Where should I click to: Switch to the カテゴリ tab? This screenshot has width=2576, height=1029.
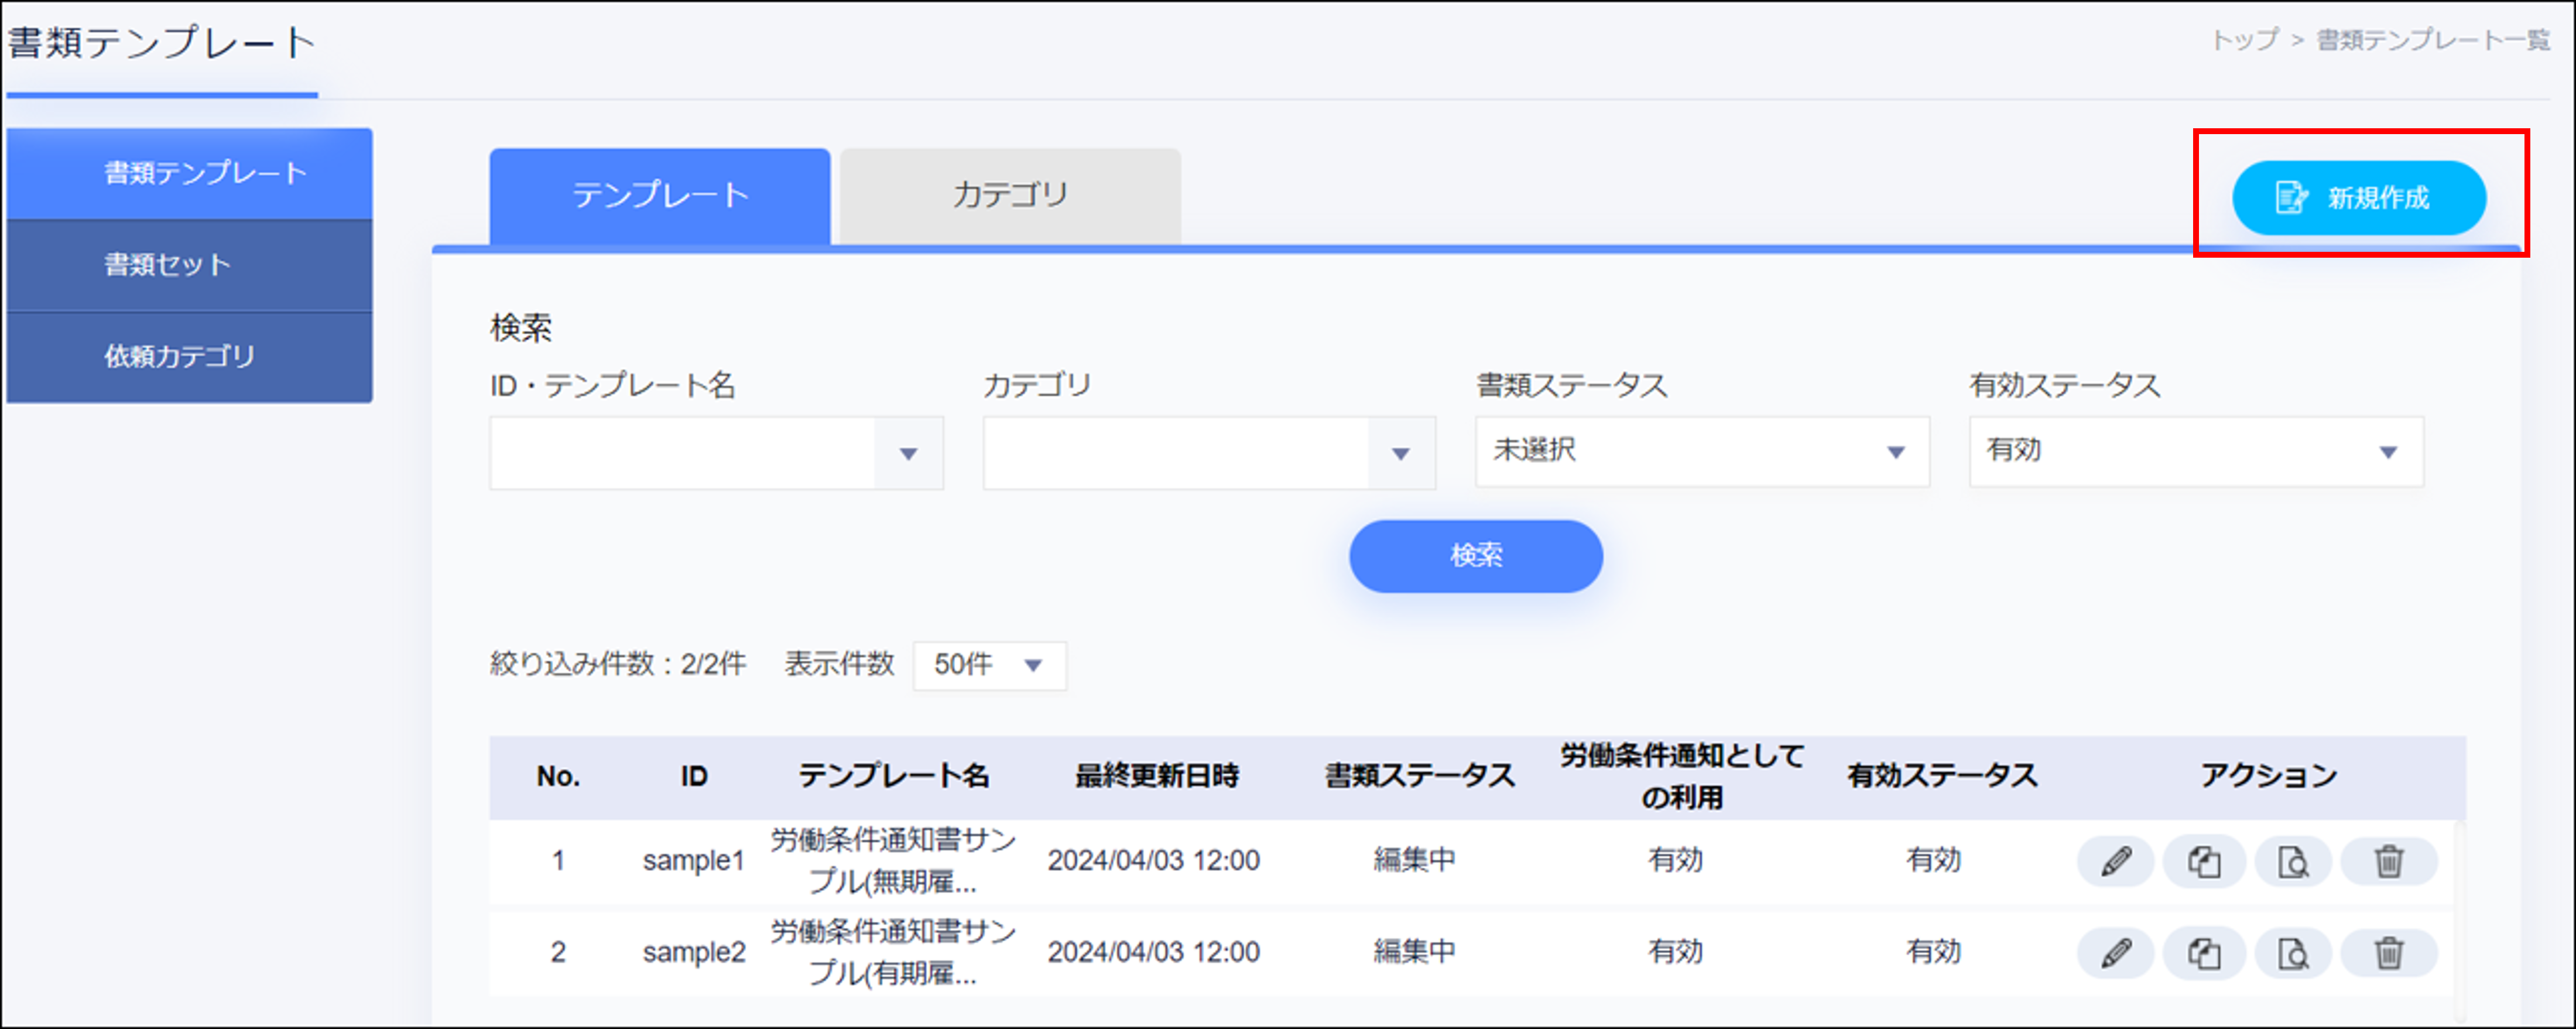[x=1010, y=196]
